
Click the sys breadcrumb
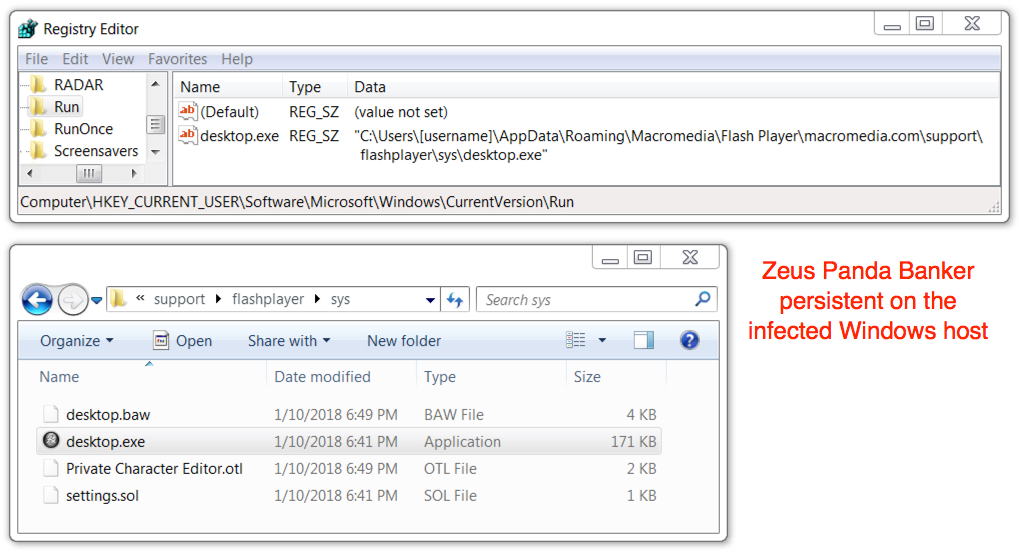340,299
